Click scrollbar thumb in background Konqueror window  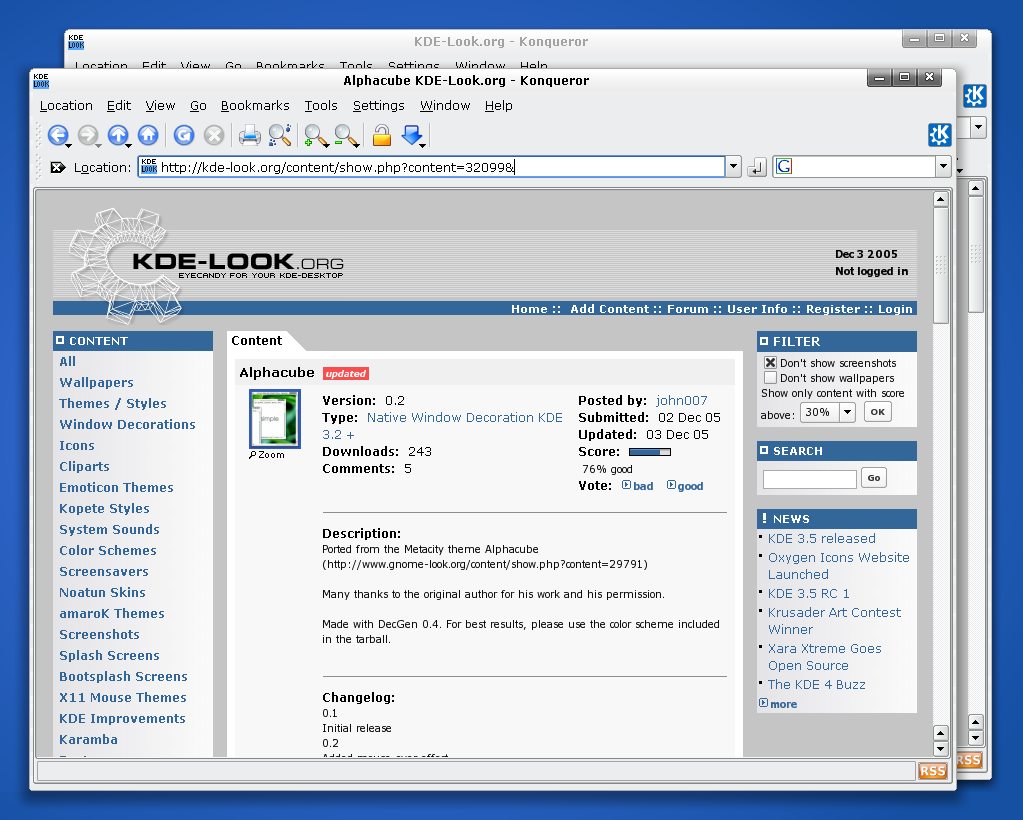coord(975,254)
